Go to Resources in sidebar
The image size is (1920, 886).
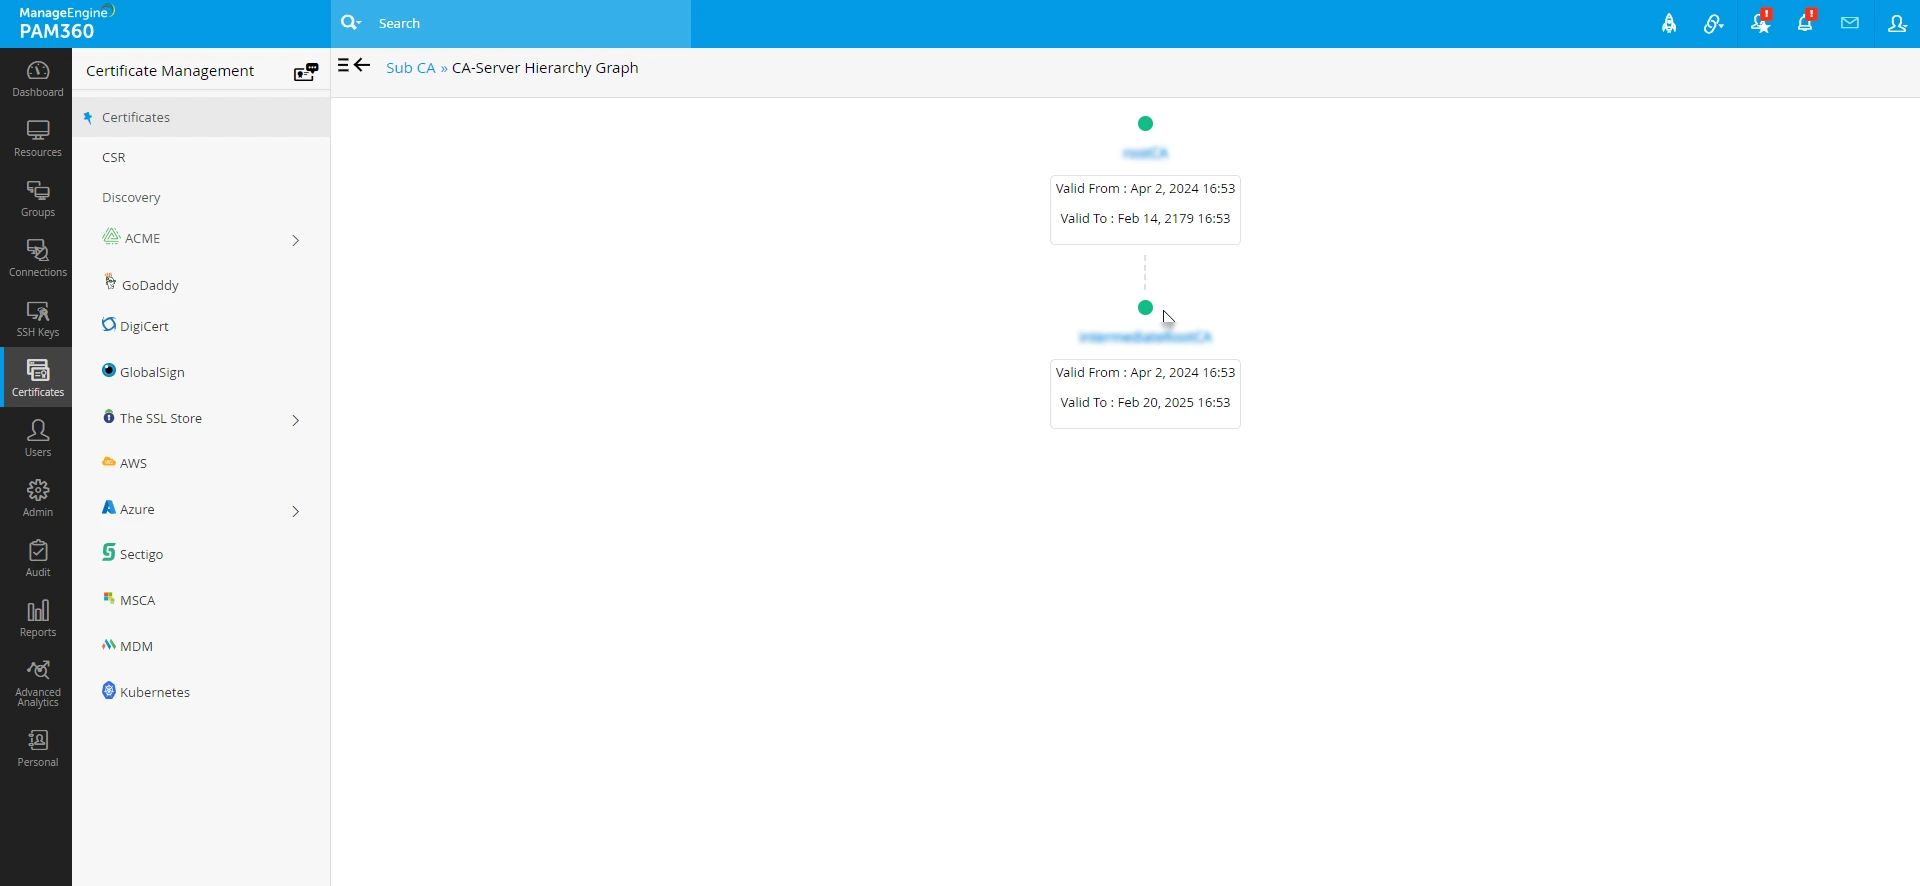click(x=37, y=138)
